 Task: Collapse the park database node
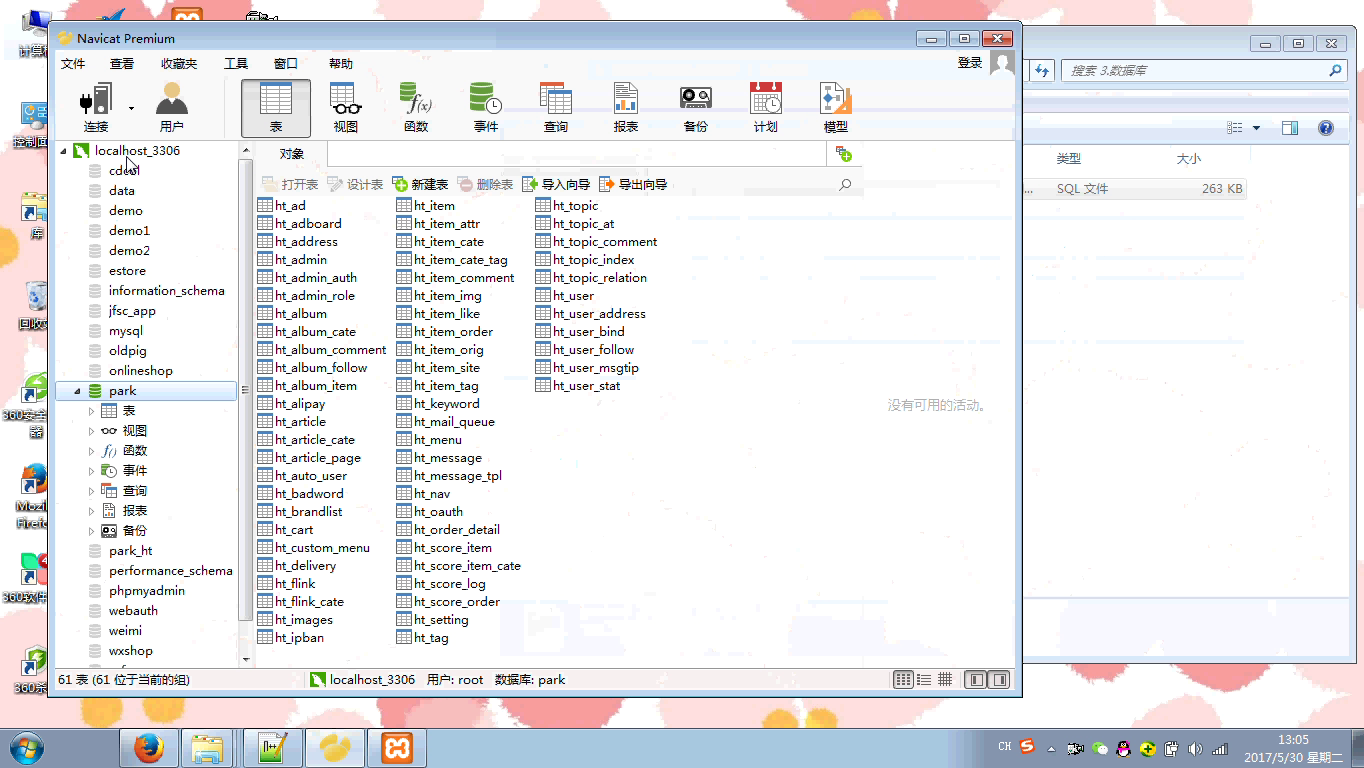(x=78, y=391)
